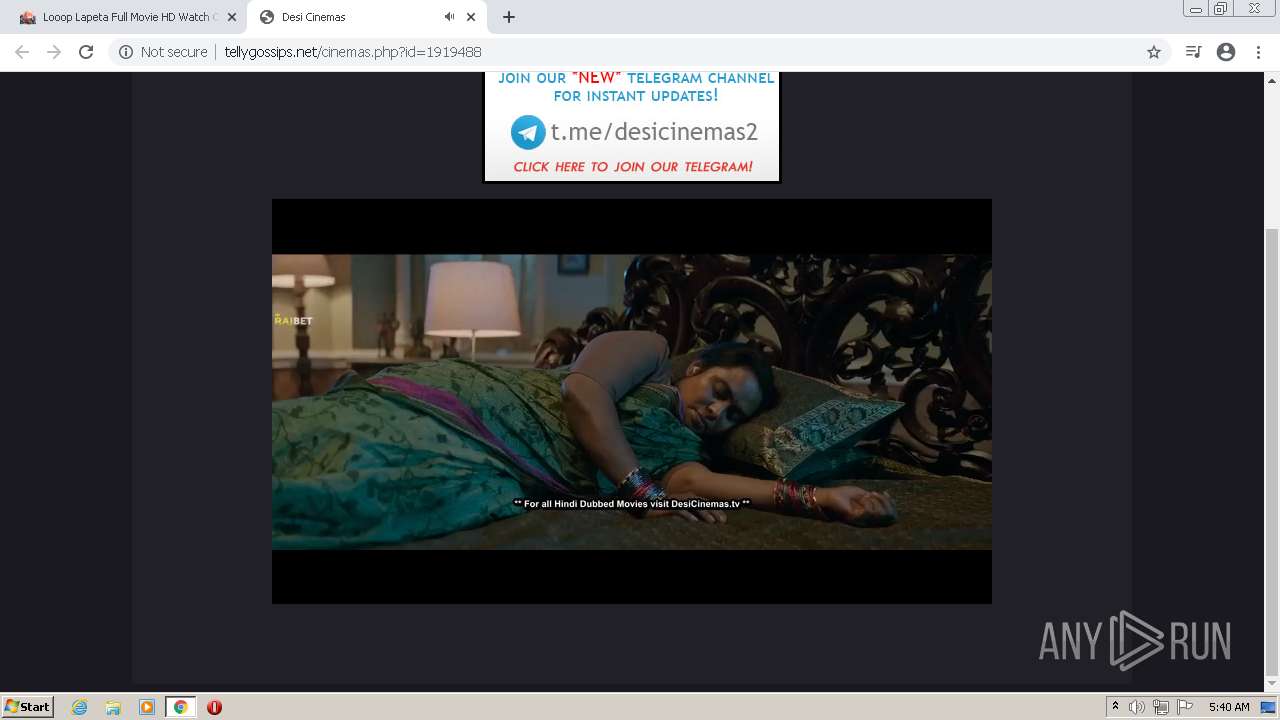This screenshot has height=720, width=1280.
Task: Click the RAIBET logo in video
Action: tap(293, 320)
